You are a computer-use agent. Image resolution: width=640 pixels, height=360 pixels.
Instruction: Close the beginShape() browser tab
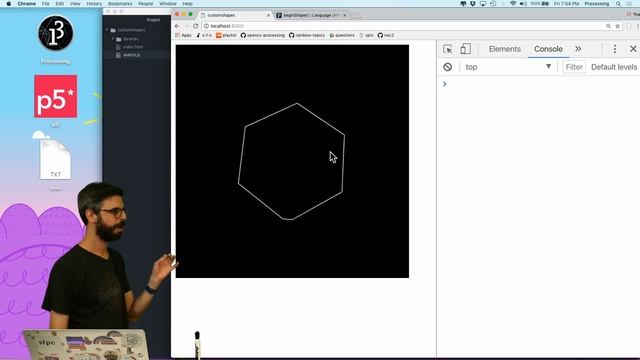point(344,15)
